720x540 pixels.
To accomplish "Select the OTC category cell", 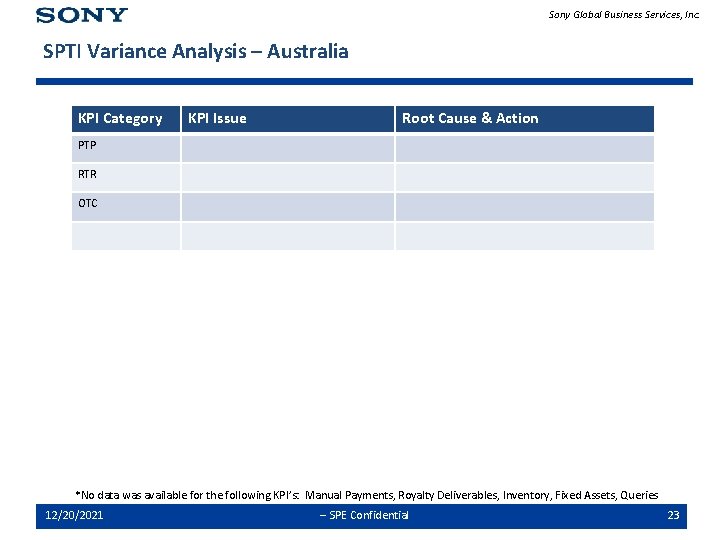I will [126, 207].
